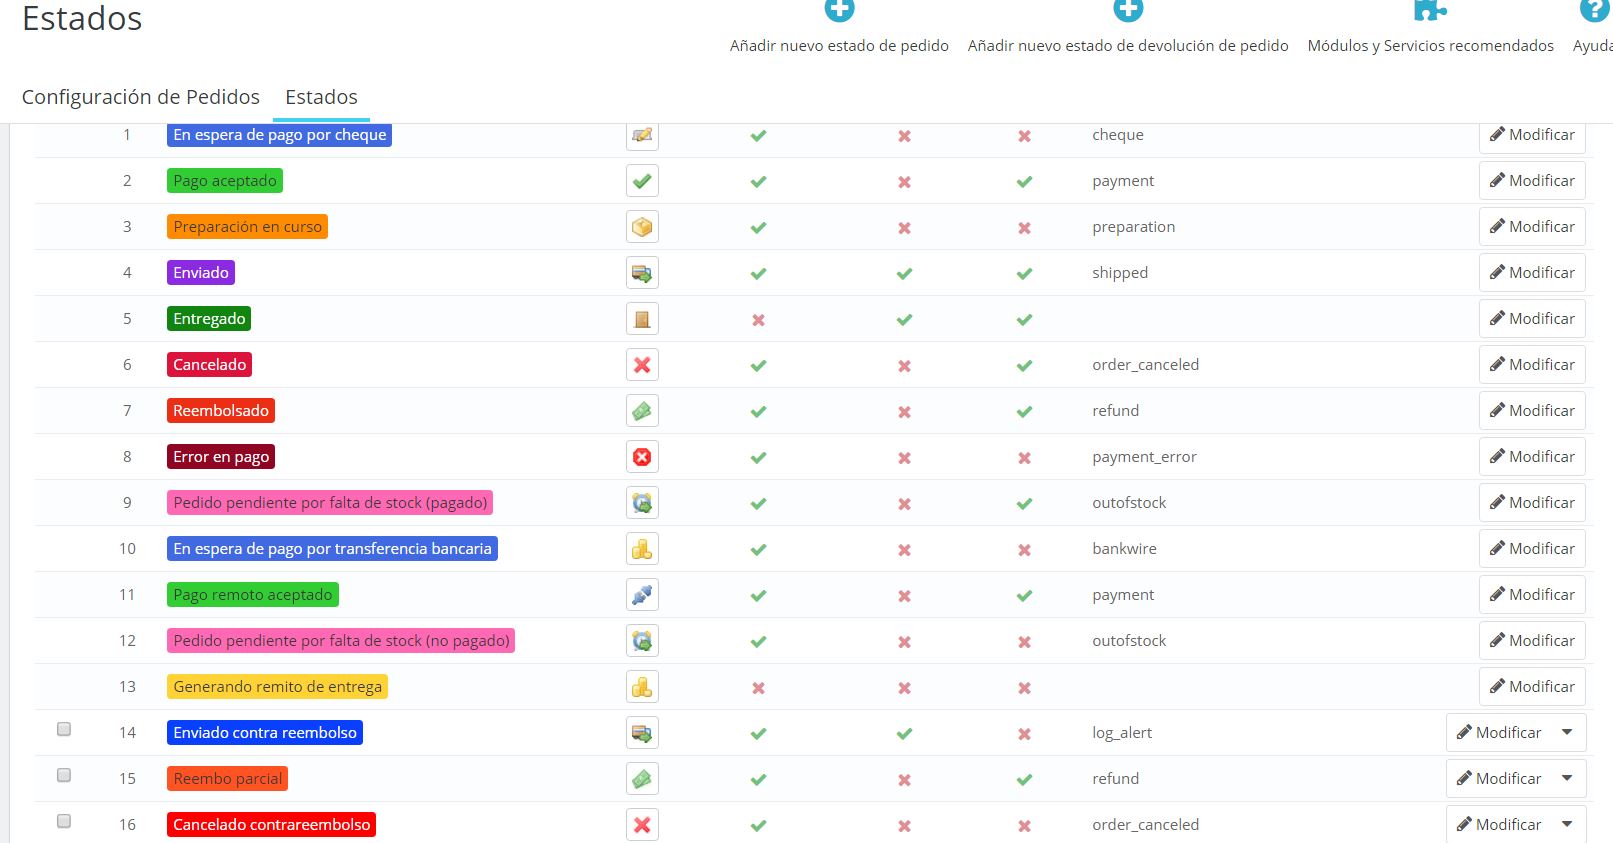Click the package icon in the Entregado row
The image size is (1613, 843).
coord(642,319)
